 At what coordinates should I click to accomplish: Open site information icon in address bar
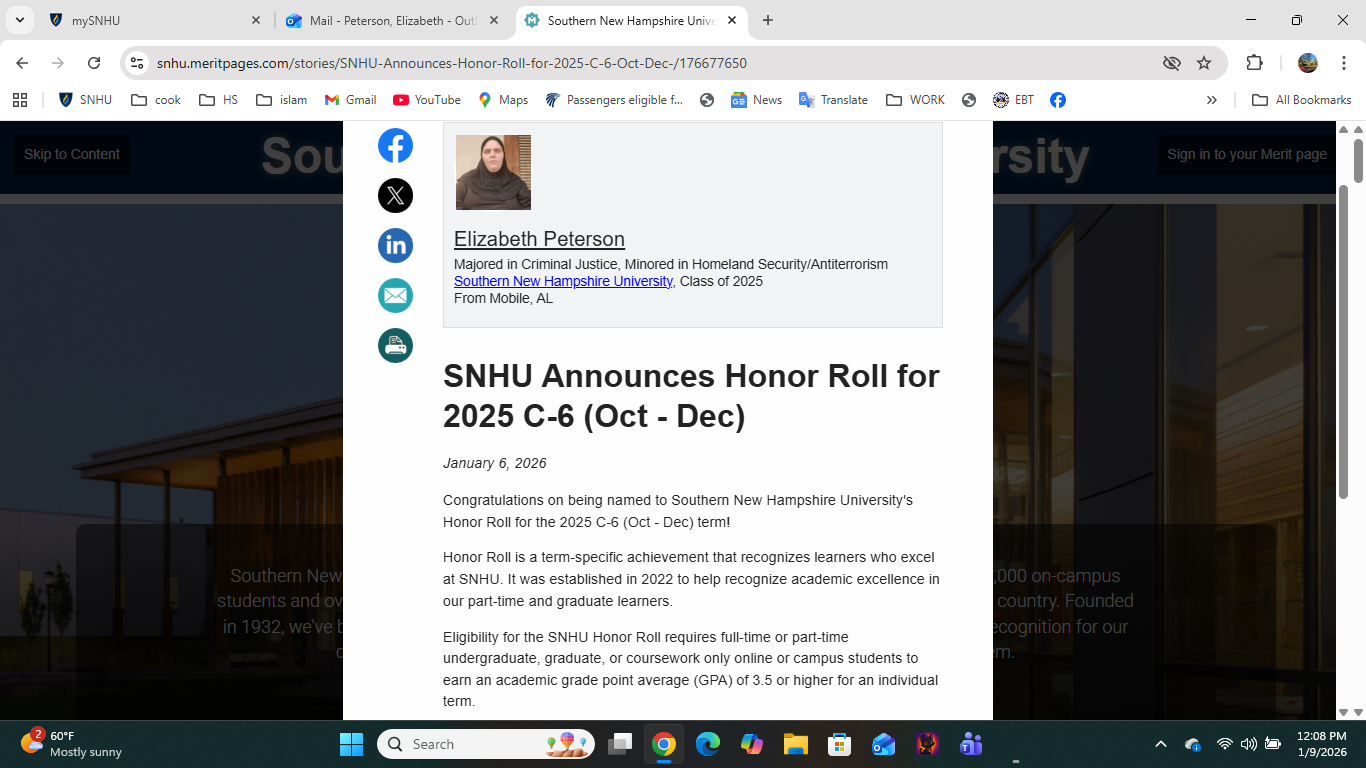(137, 63)
